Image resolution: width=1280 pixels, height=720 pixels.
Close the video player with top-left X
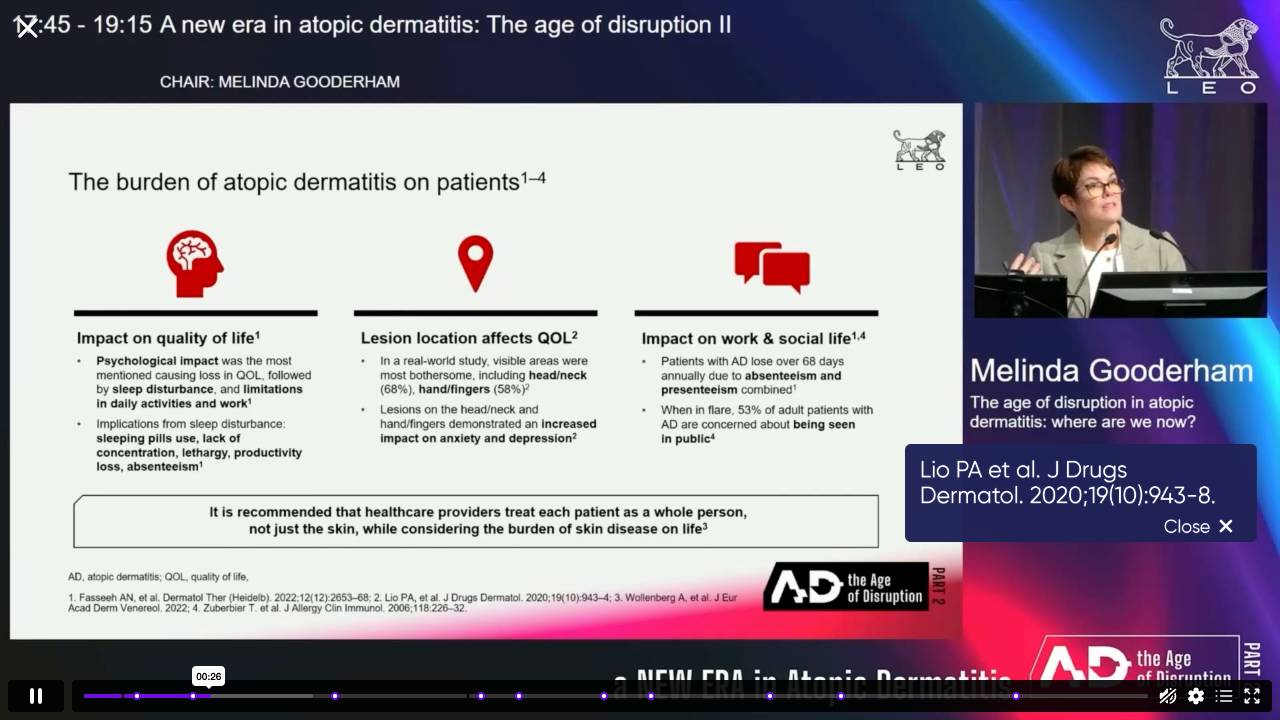pos(27,27)
